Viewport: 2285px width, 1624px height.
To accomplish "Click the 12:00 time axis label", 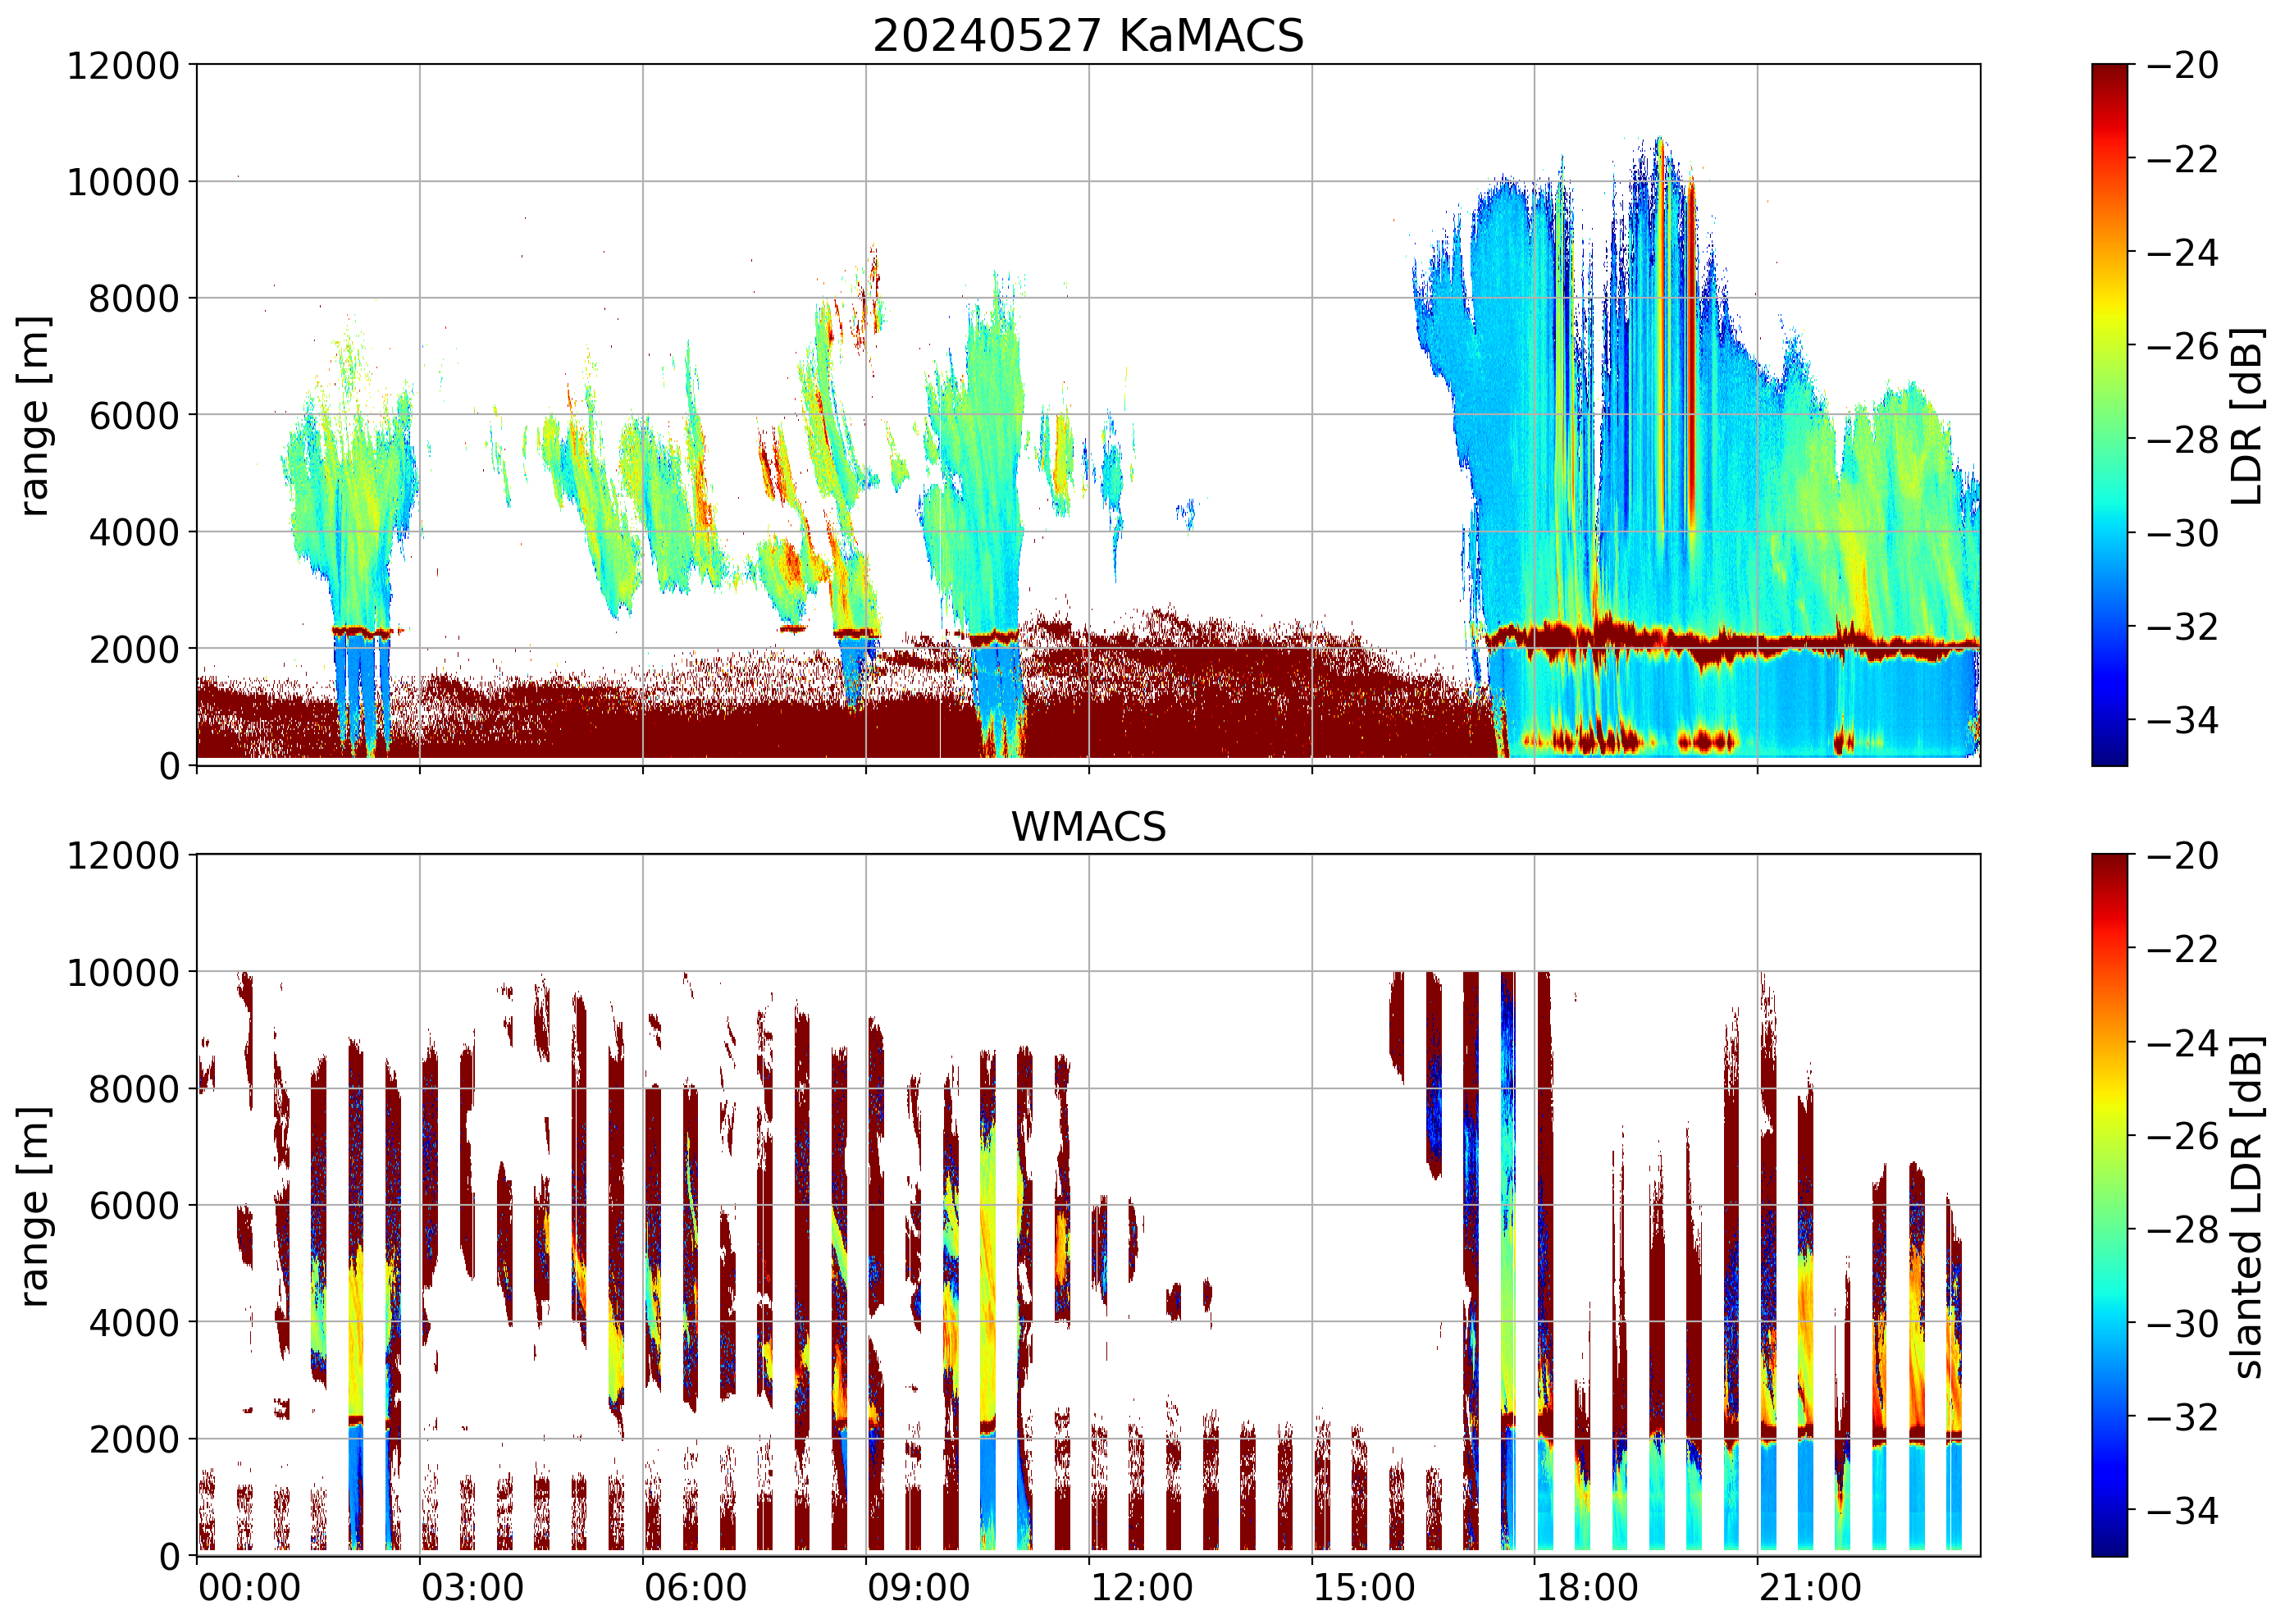I will pos(1141,1588).
